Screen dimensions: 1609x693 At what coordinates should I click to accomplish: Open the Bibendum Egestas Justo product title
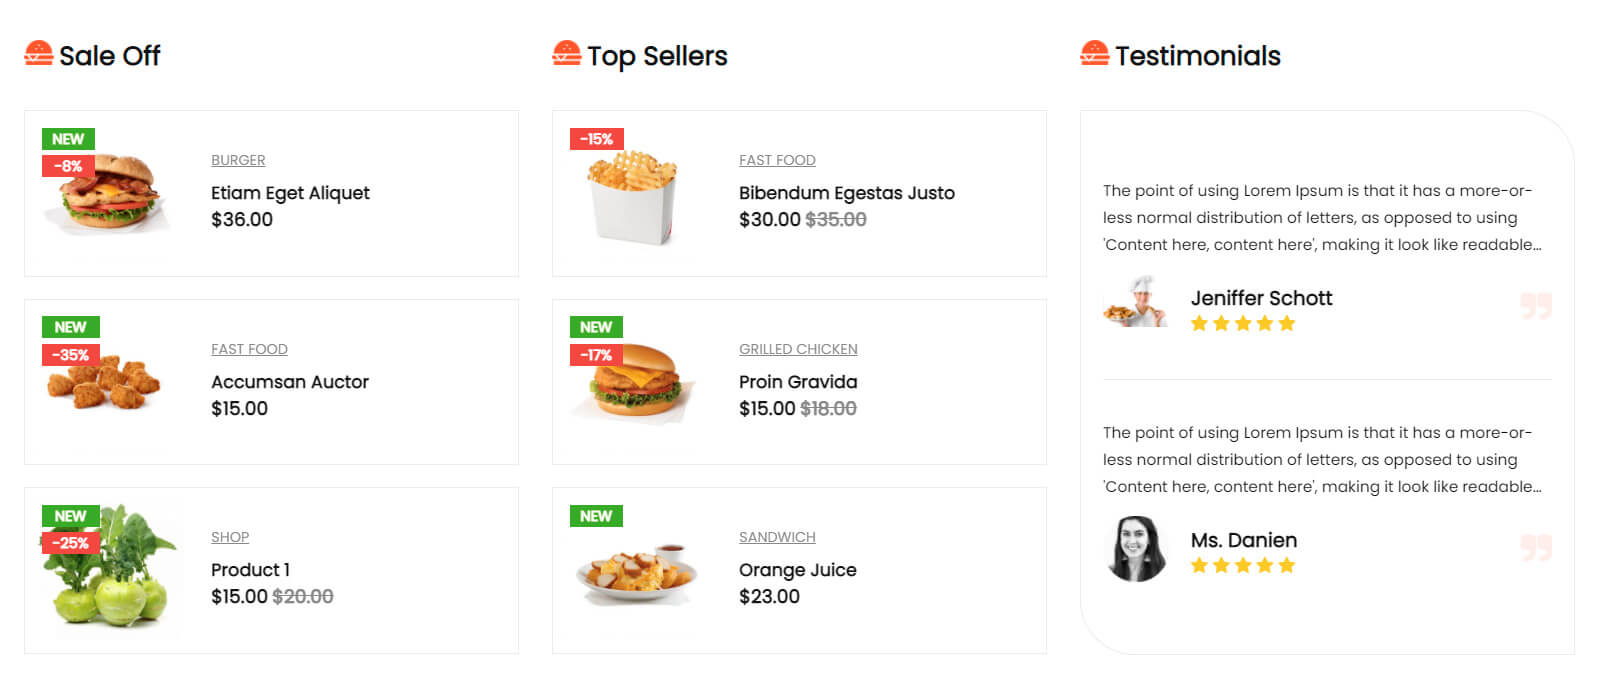pyautogui.click(x=846, y=193)
